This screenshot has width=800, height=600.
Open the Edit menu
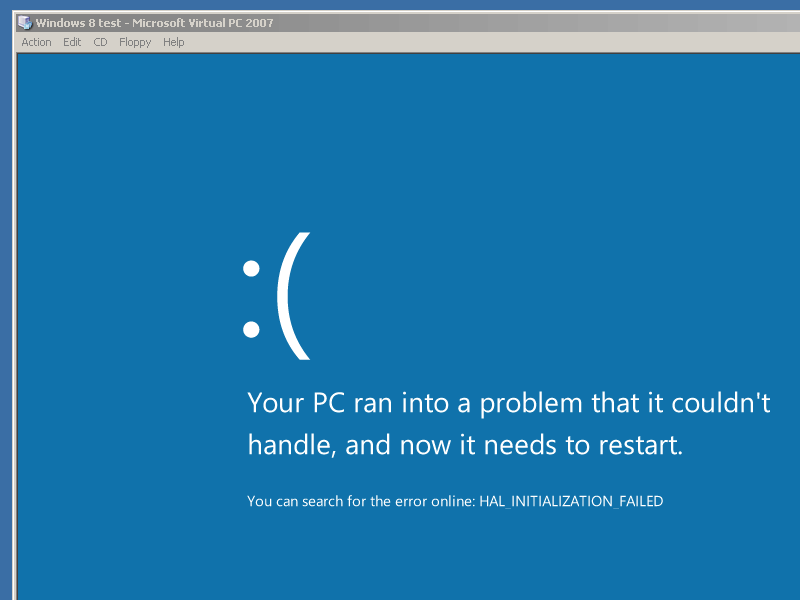72,42
